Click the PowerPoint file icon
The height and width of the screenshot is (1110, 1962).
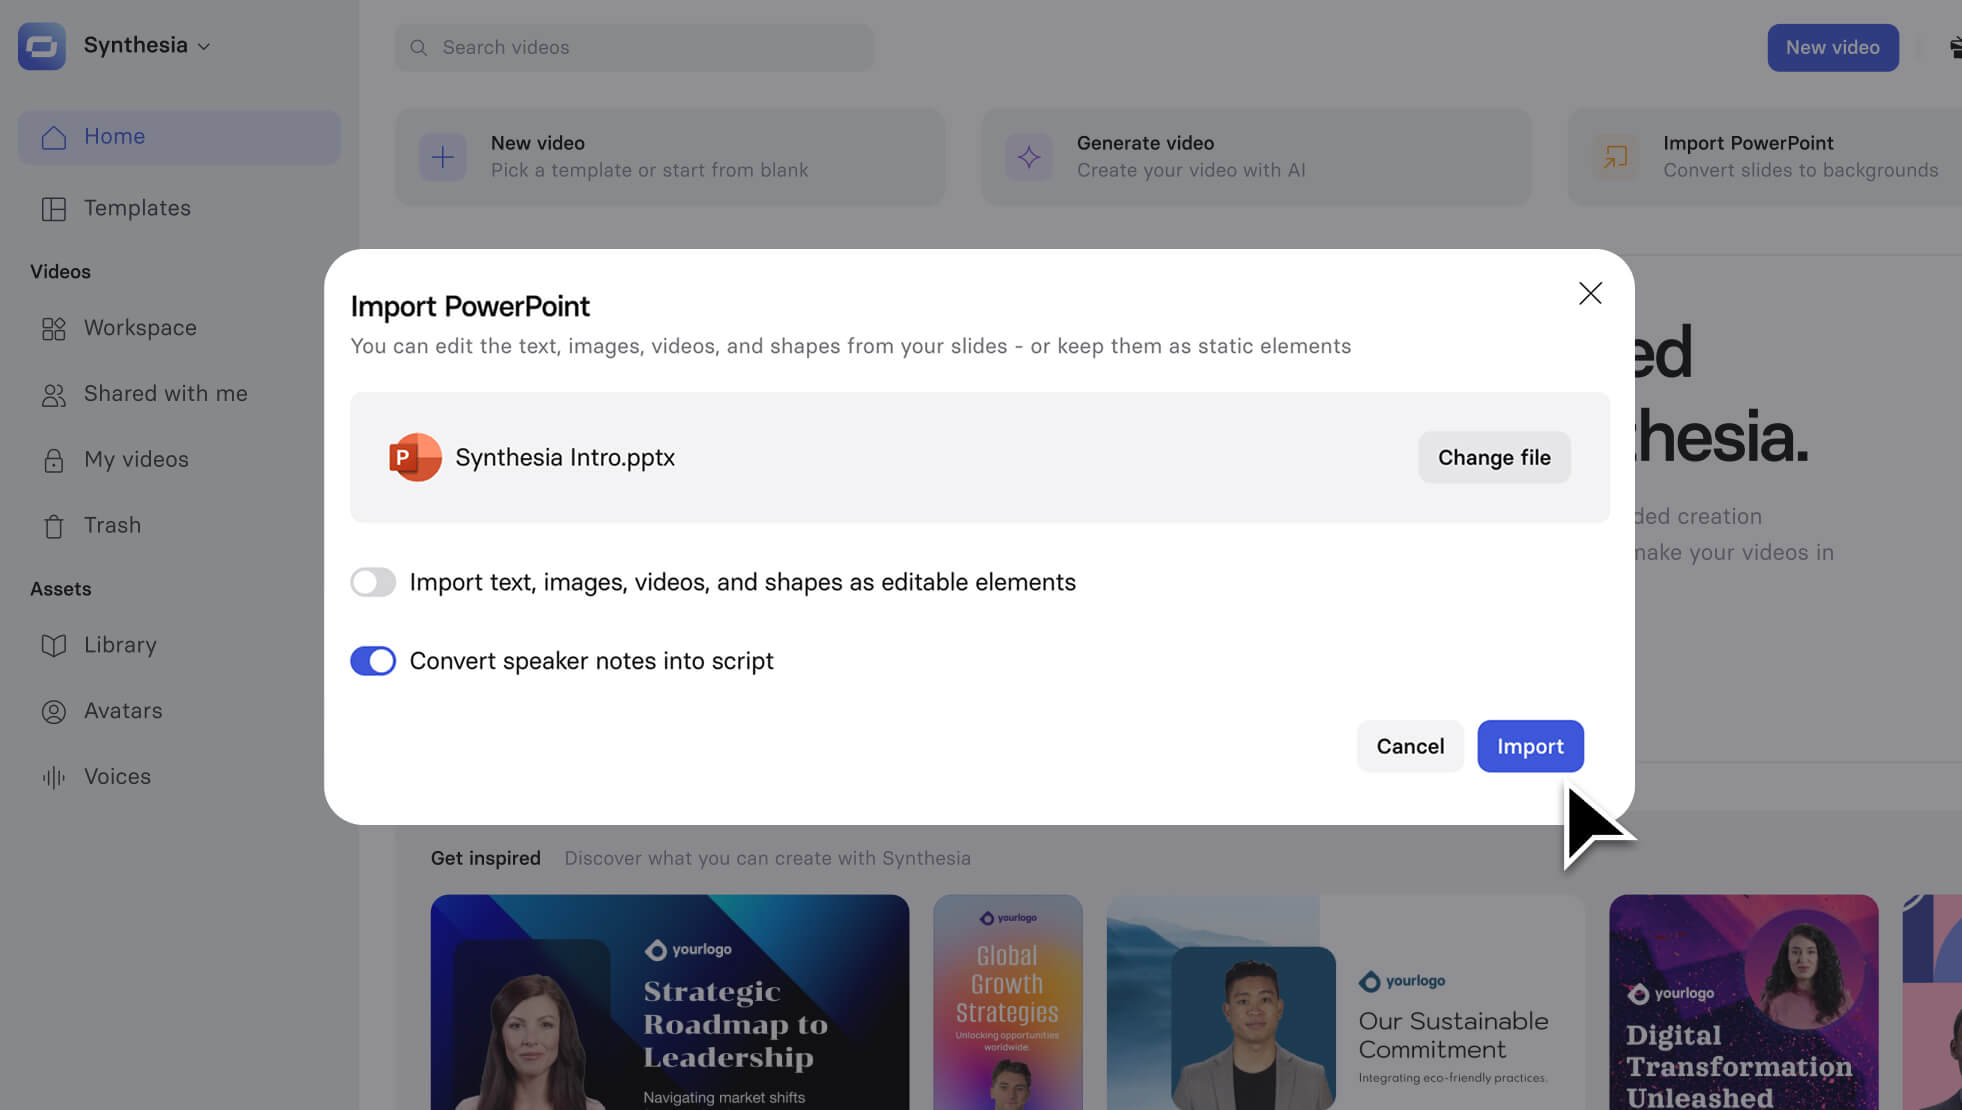coord(415,457)
